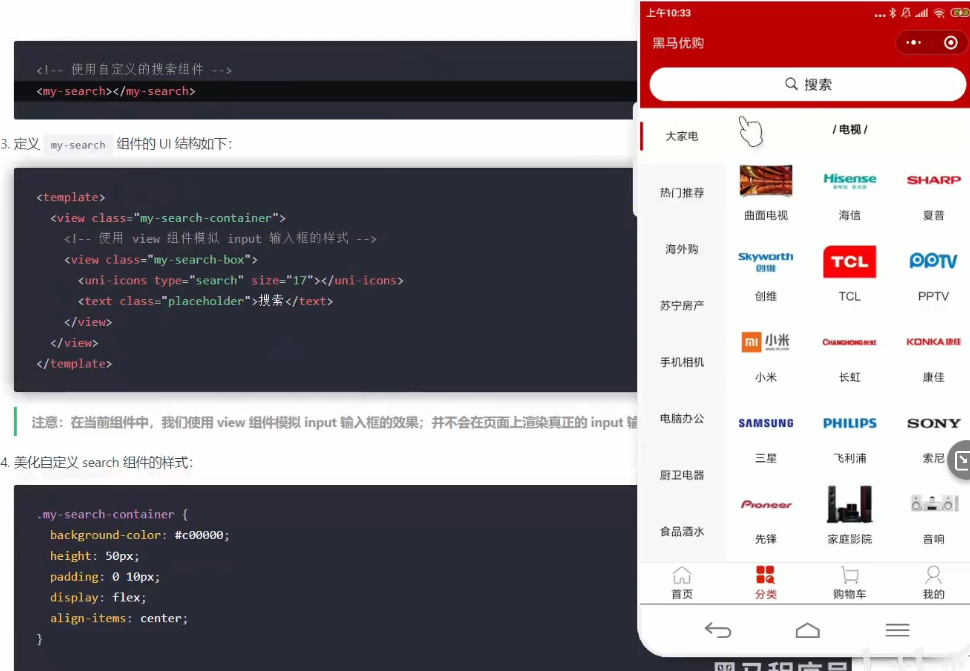Click the 先锋 label text
The width and height of the screenshot is (970, 671).
tap(766, 539)
